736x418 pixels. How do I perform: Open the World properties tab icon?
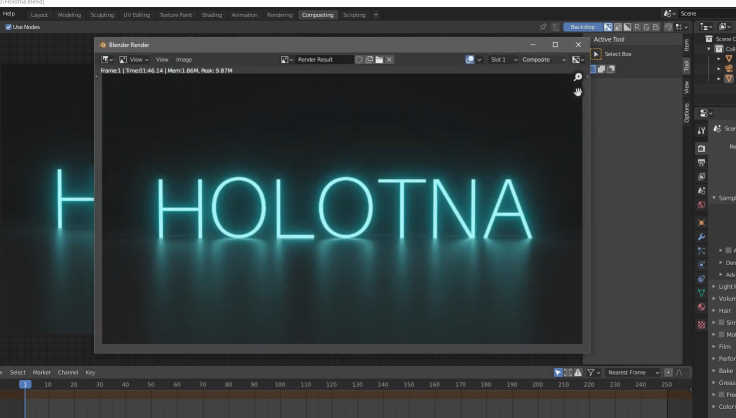pos(701,205)
